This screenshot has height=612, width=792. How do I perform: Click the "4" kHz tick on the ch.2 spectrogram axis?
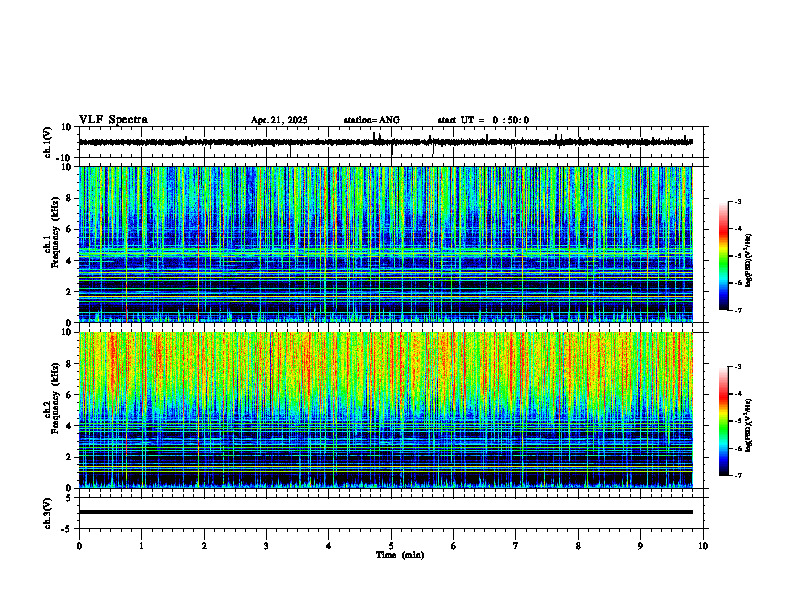tap(70, 426)
